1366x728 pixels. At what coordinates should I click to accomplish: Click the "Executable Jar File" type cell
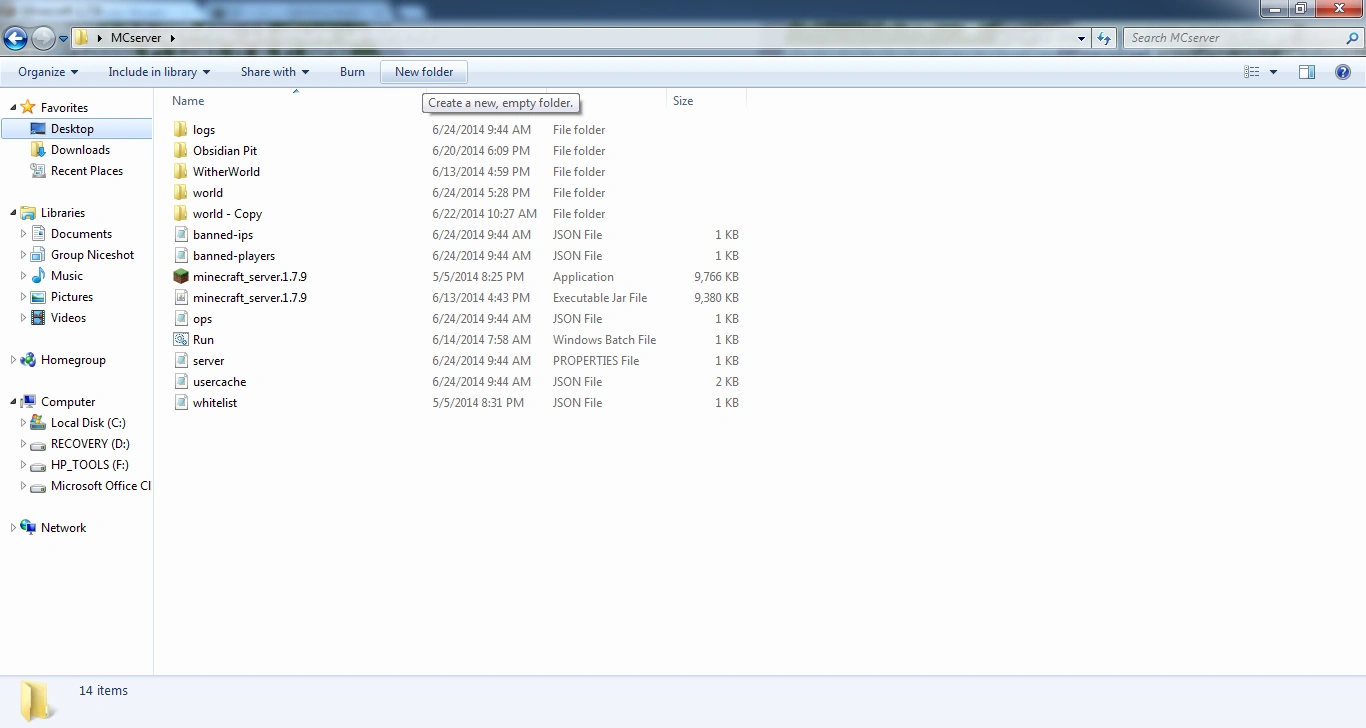(x=600, y=298)
